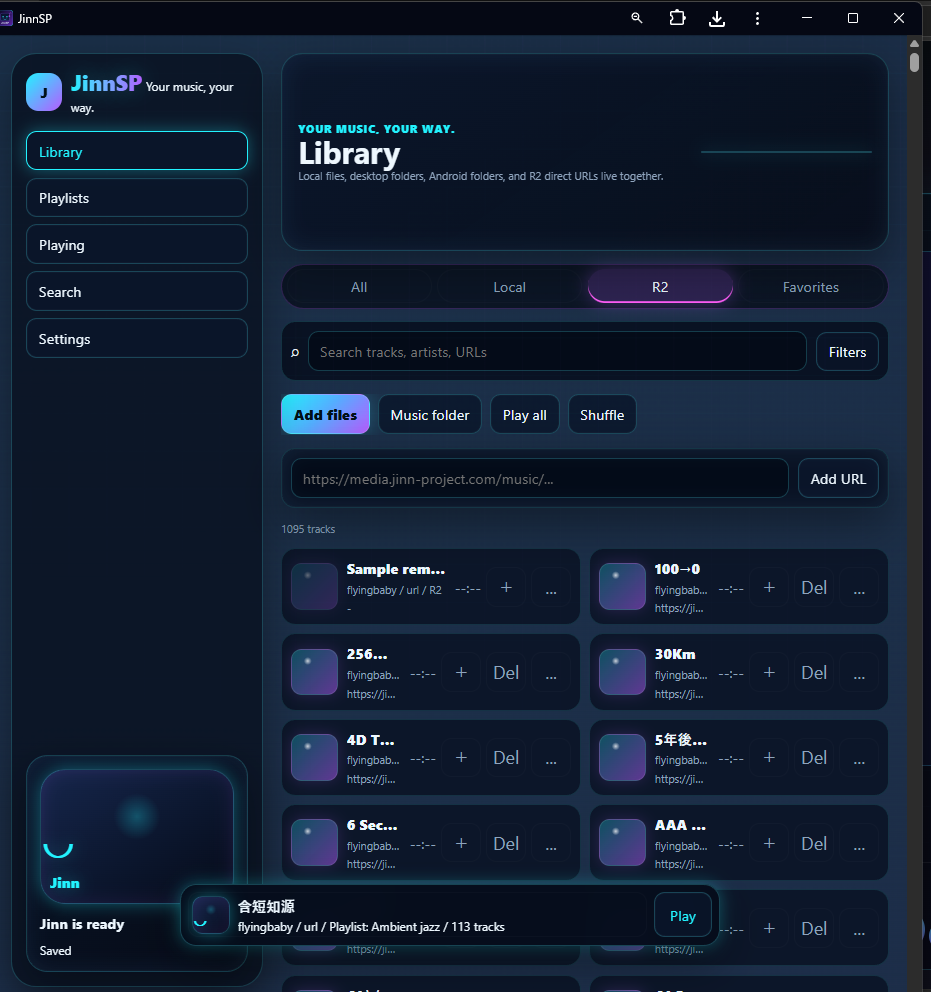Click the Add files button
This screenshot has width=931, height=992.
[x=325, y=414]
